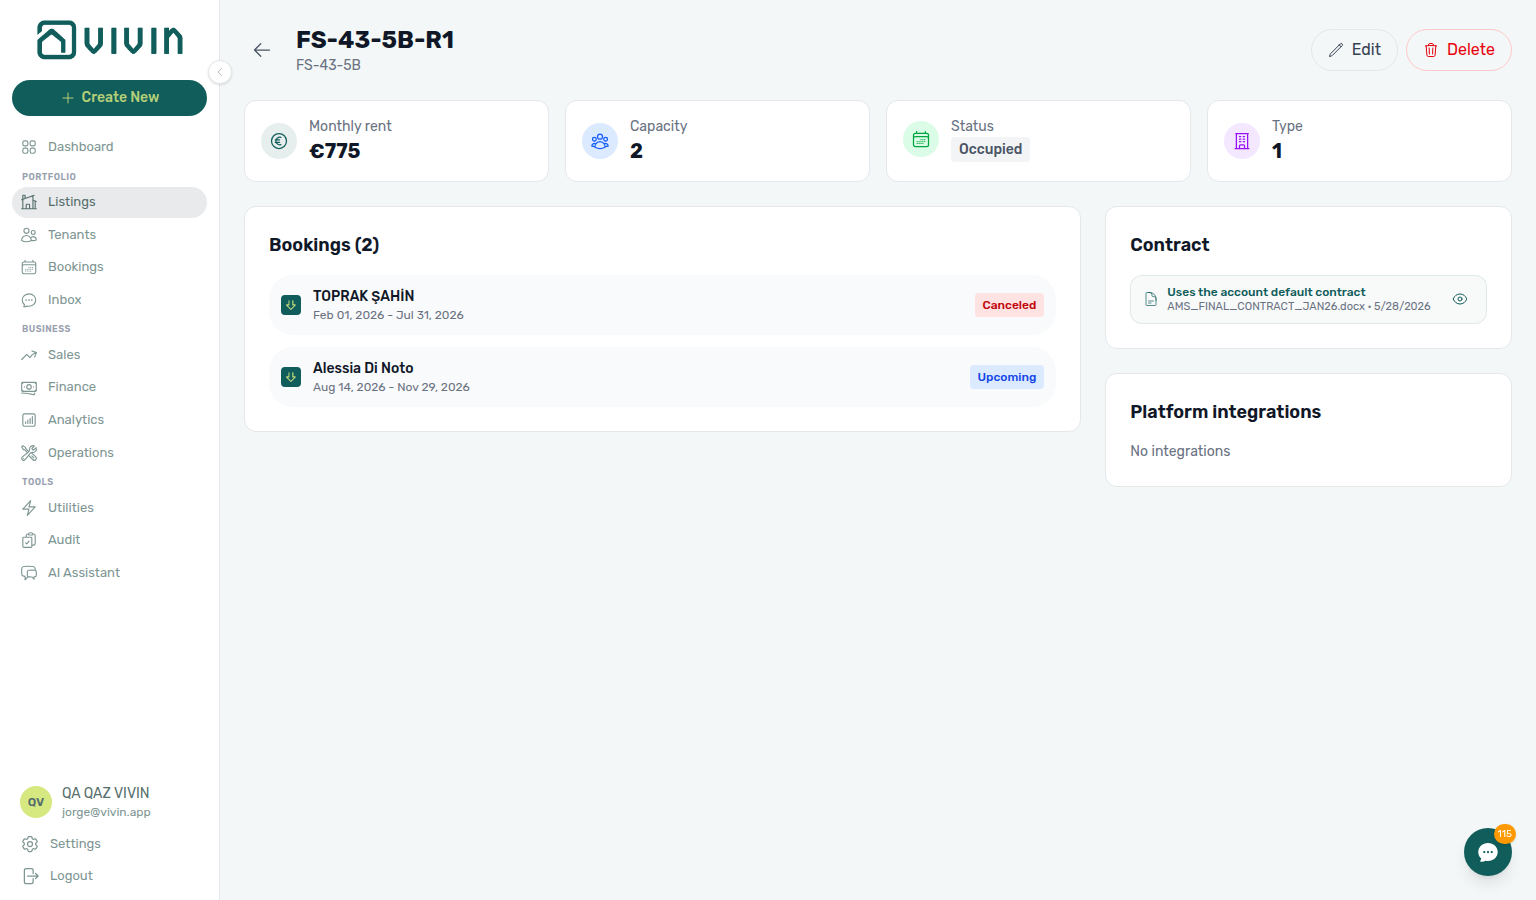Click the Logout exit icon
The image size is (1536, 900).
[x=30, y=876]
